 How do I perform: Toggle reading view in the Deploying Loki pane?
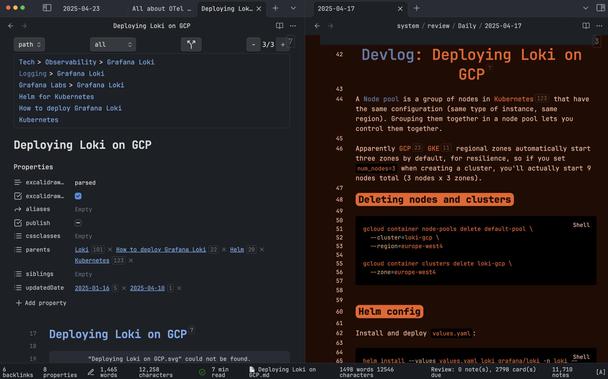coord(279,26)
